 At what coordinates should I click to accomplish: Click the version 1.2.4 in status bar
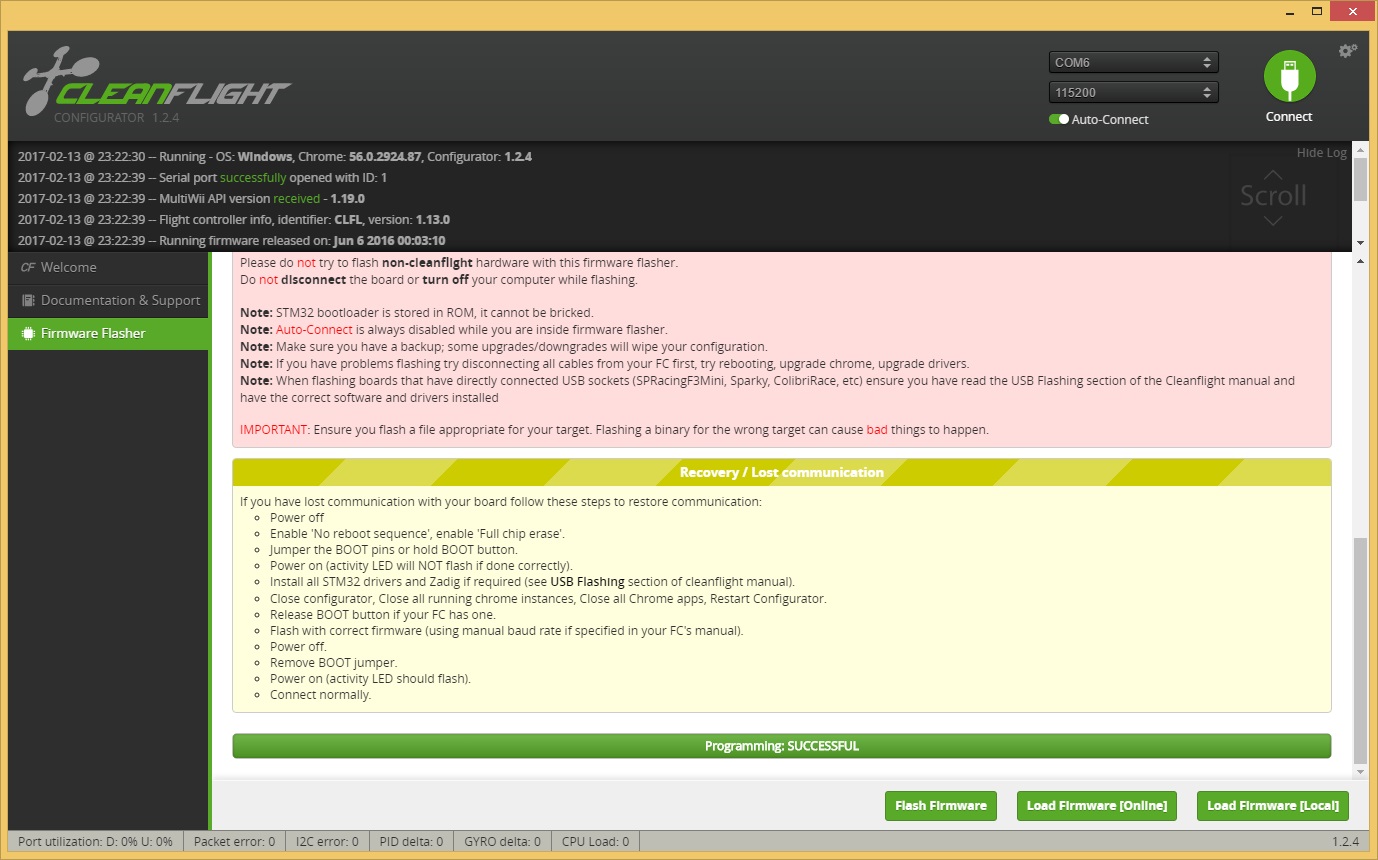pyautogui.click(x=1345, y=842)
